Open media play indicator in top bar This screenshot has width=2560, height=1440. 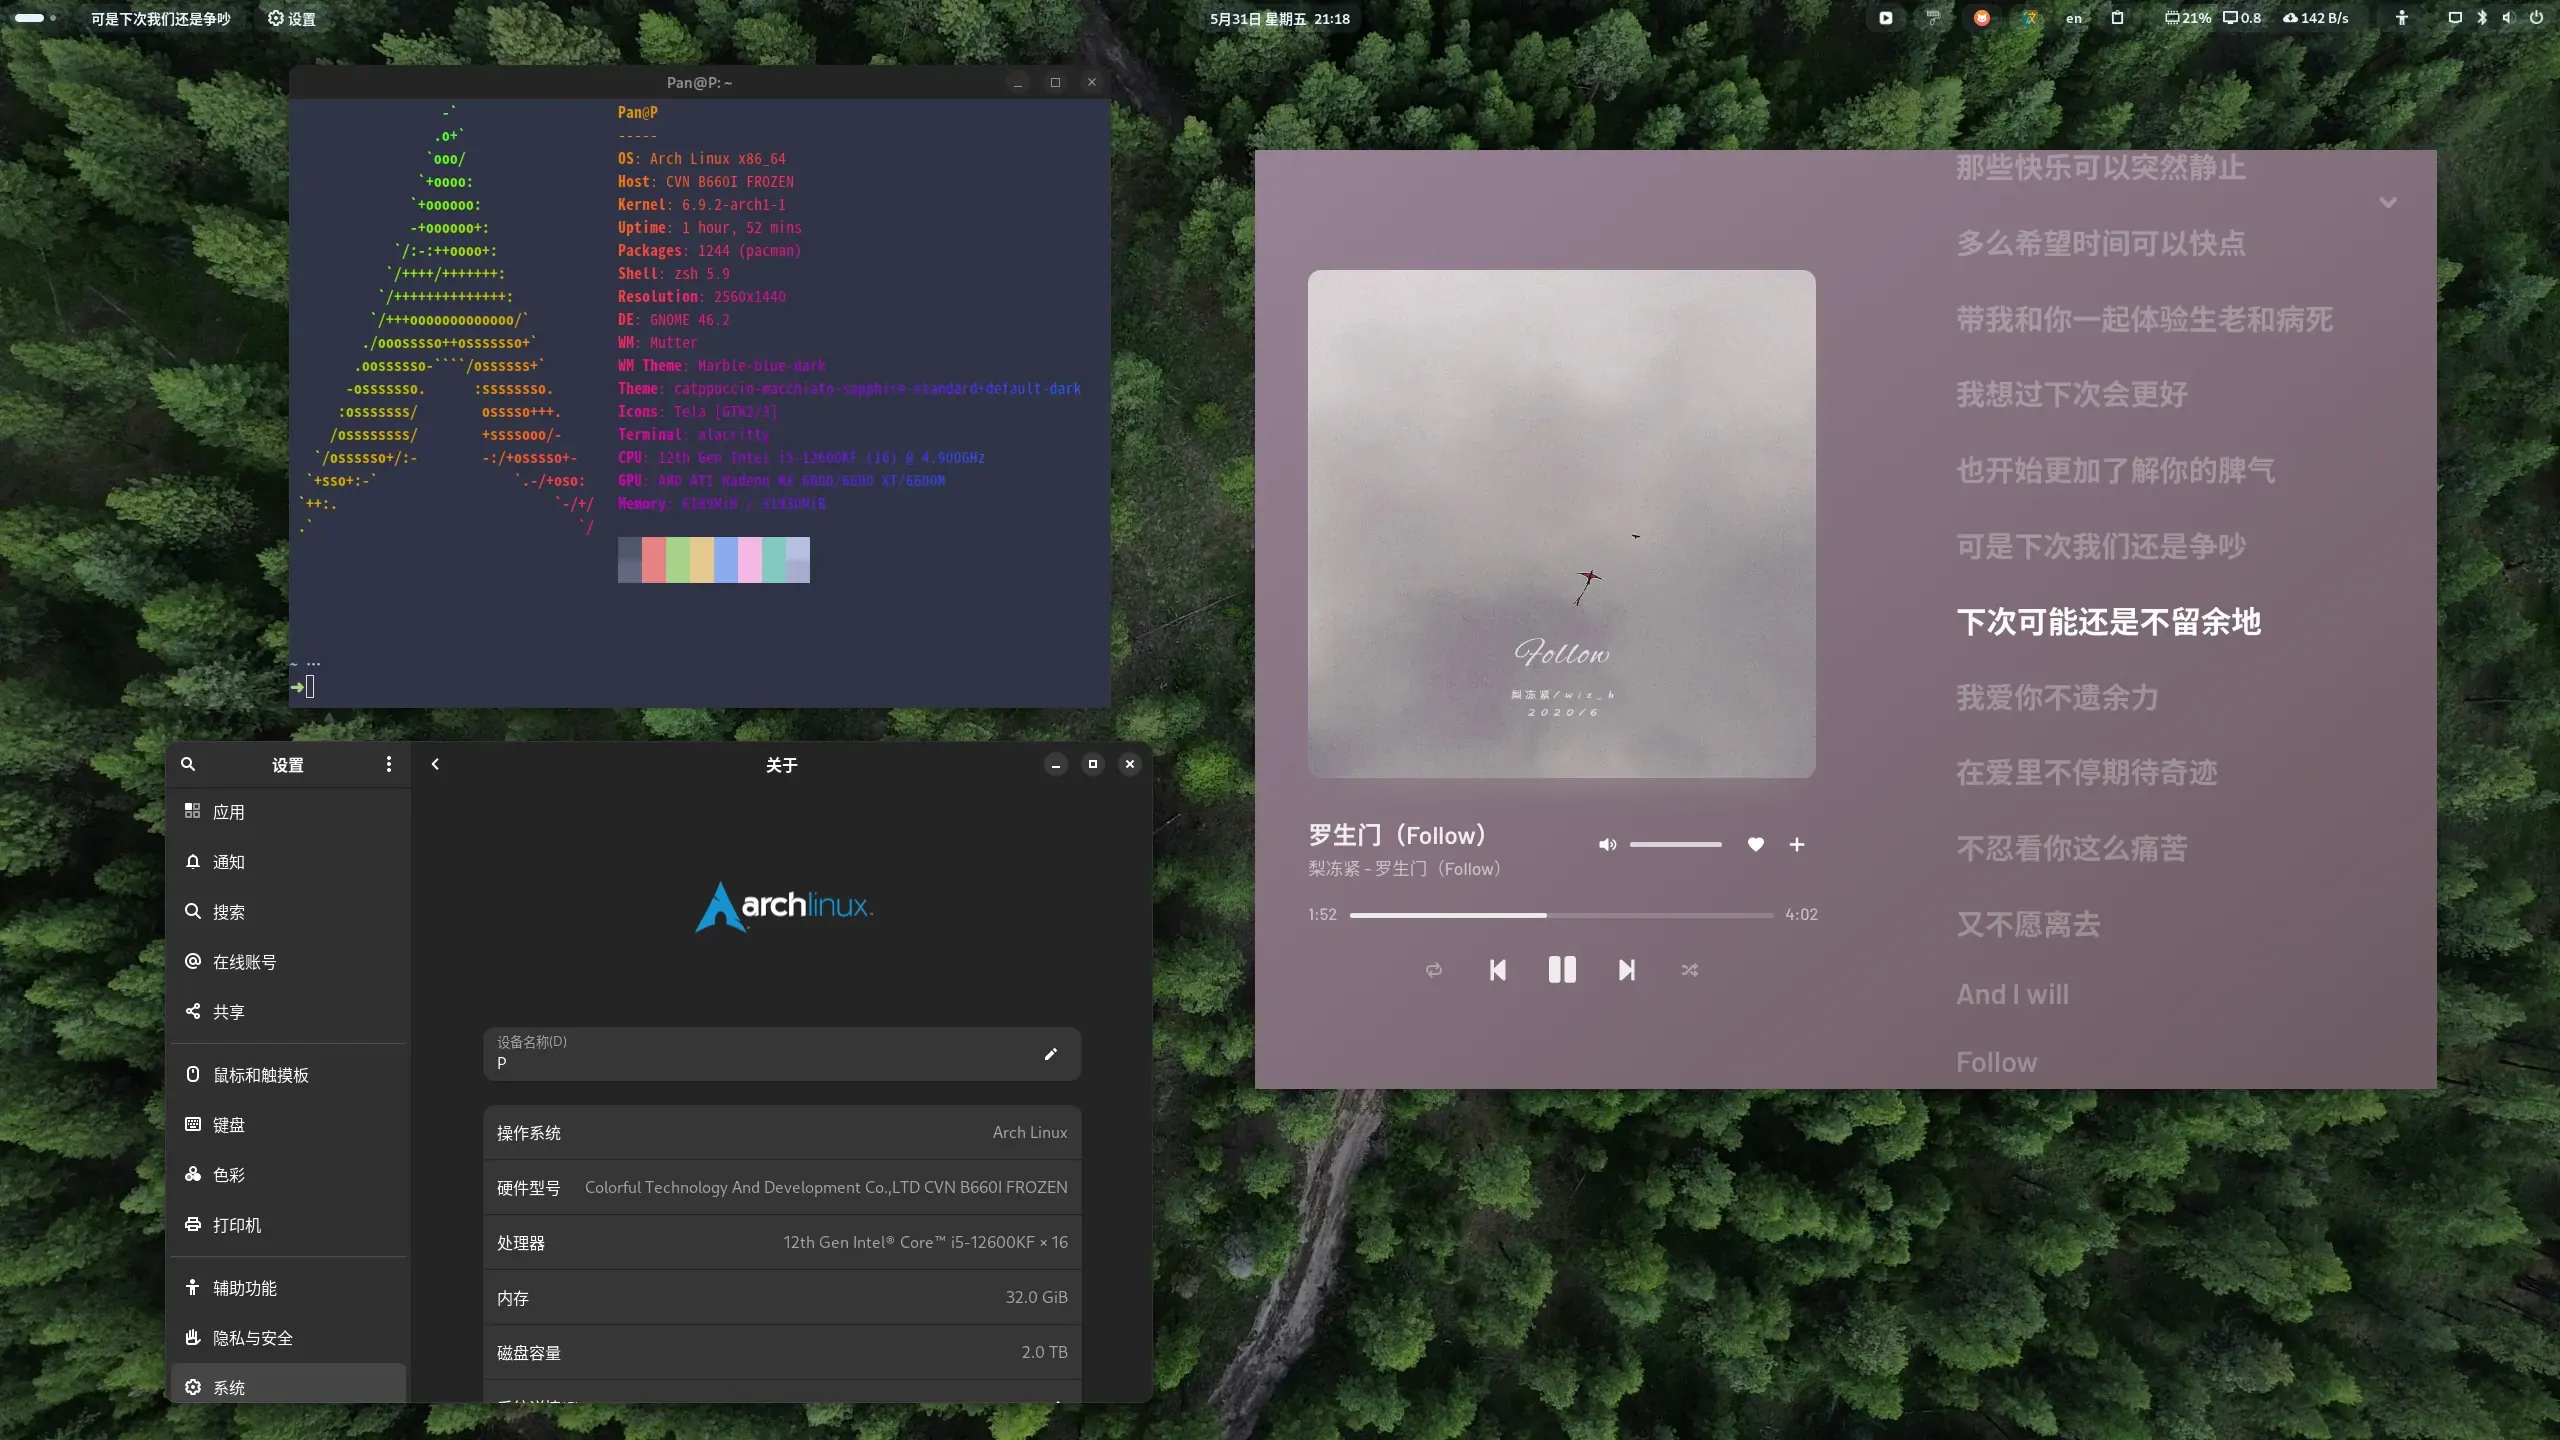click(x=1885, y=18)
